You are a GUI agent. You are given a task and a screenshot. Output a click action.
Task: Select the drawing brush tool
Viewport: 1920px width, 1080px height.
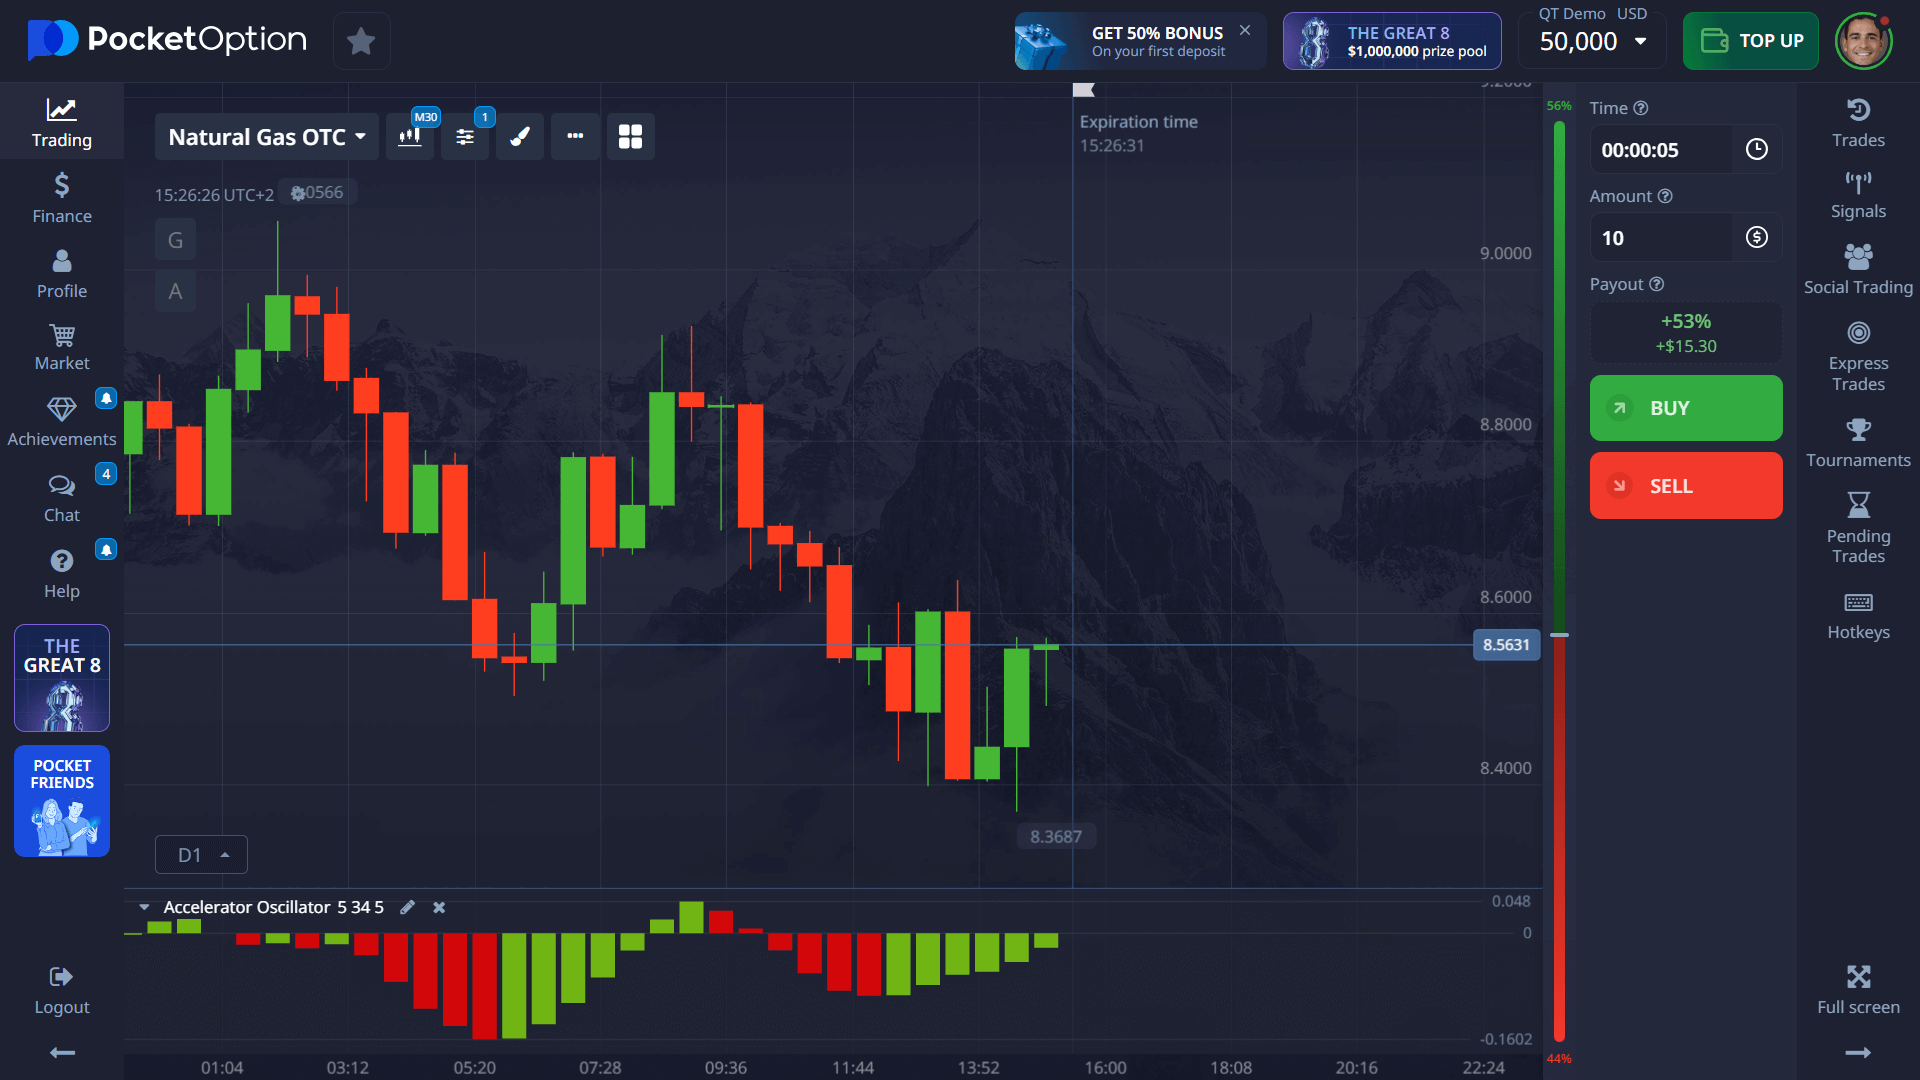point(520,137)
